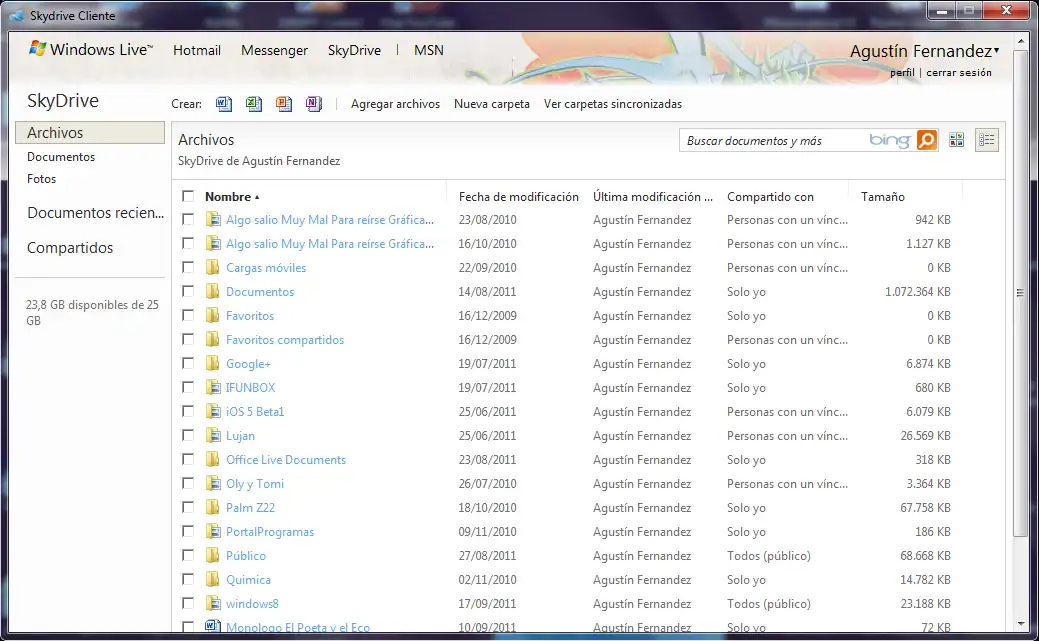Click the 16/10/2010 modification date
The width and height of the screenshot is (1039, 641).
coord(487,244)
